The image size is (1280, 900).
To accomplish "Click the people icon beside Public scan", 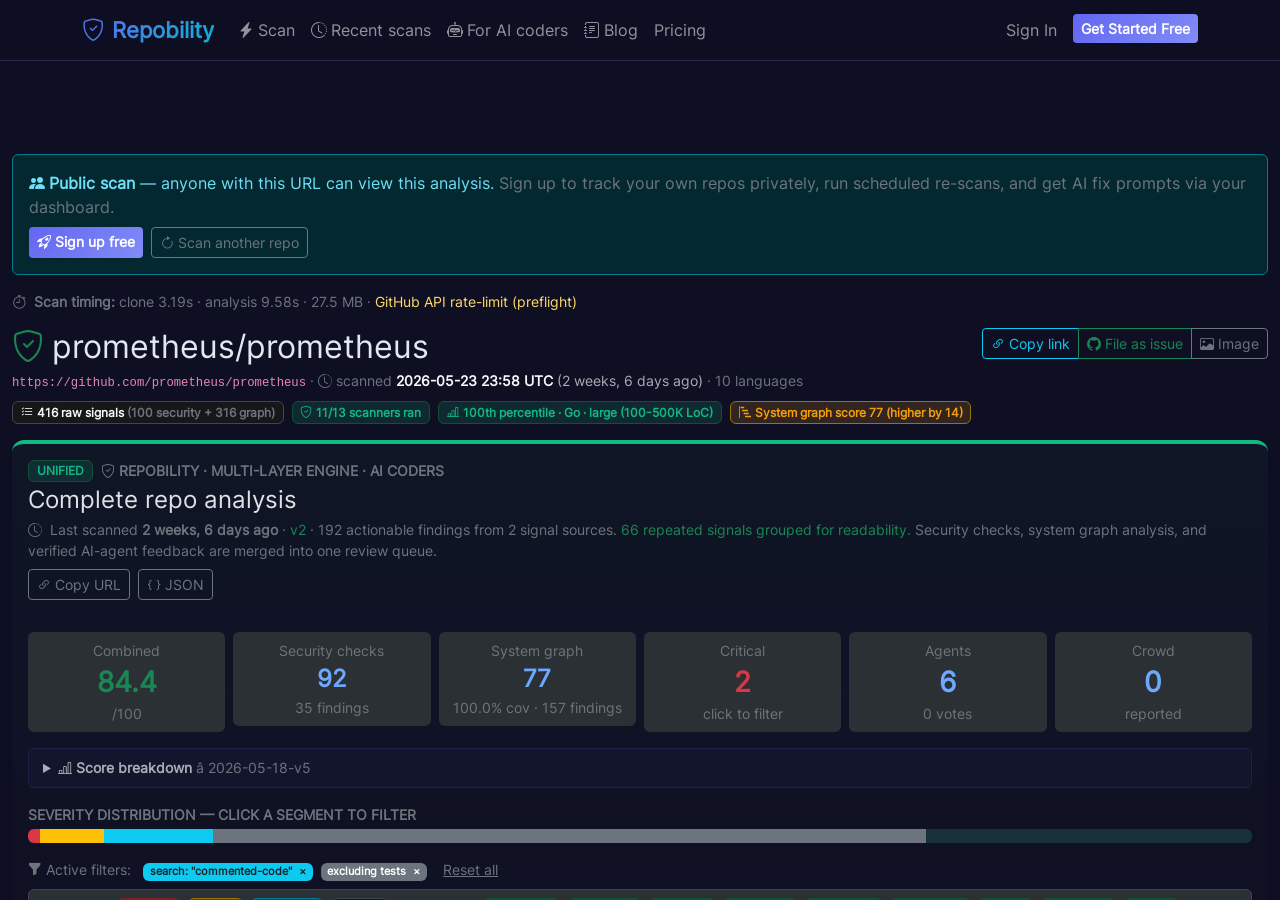I will (37, 183).
